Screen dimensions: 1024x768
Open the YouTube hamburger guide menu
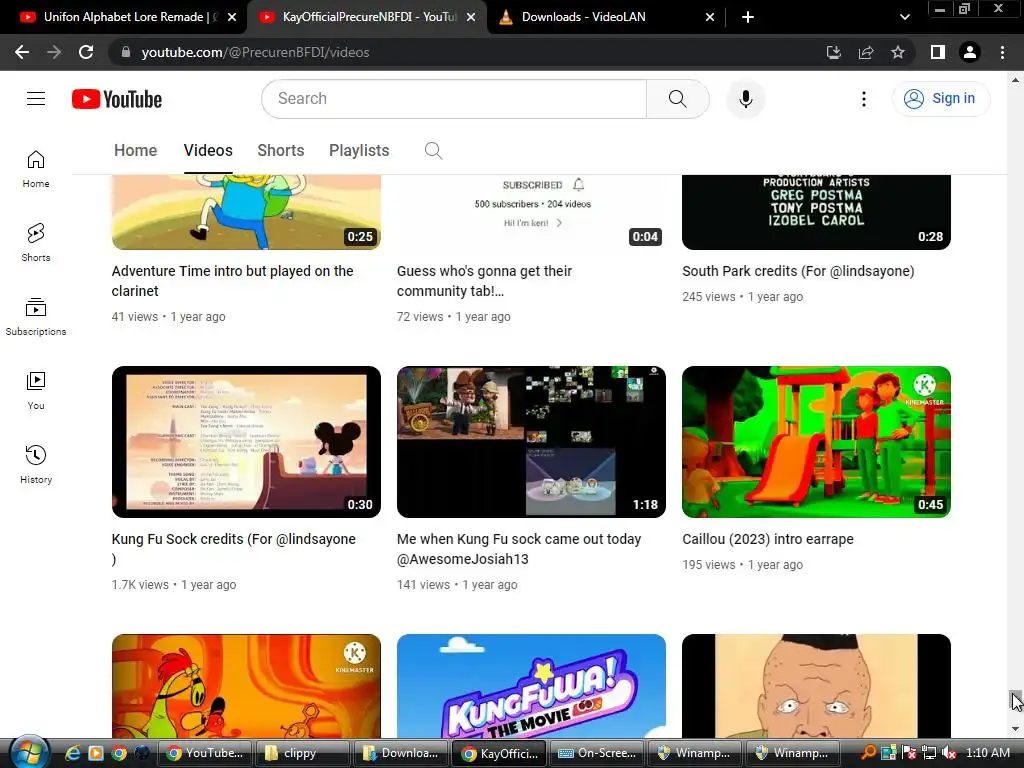click(36, 99)
